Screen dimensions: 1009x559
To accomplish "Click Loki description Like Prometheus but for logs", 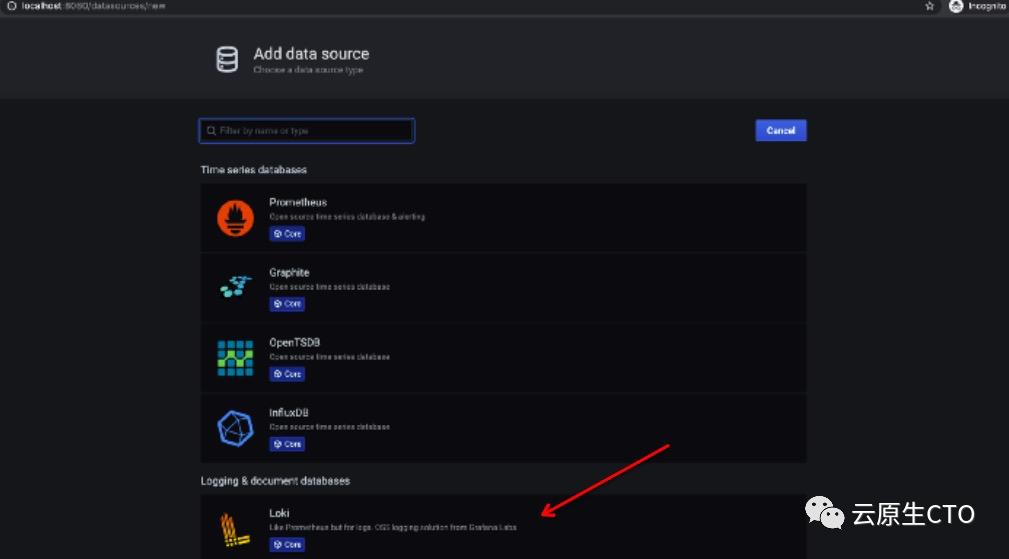I will 393,527.
